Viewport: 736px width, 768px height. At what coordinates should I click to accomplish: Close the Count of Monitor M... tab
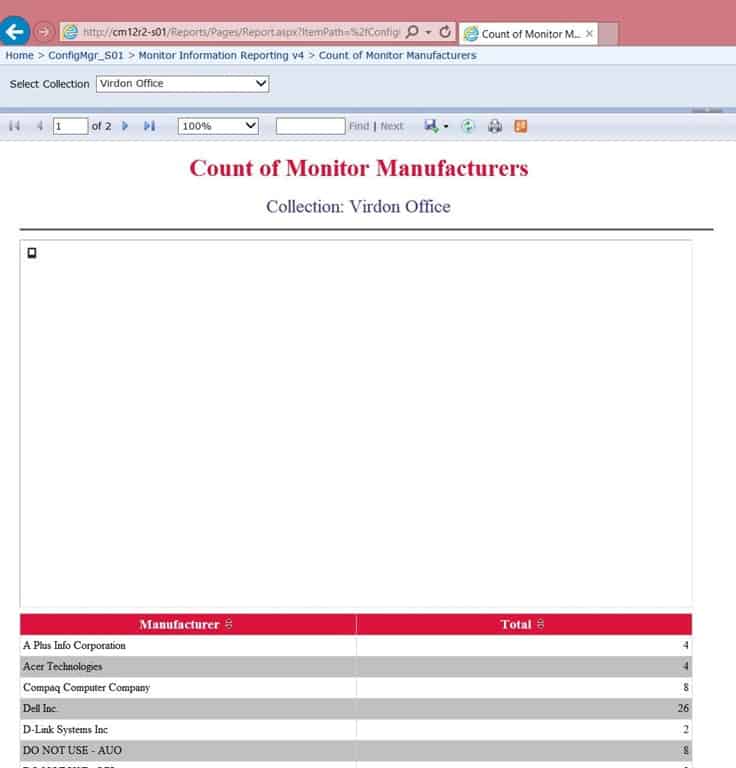point(589,34)
